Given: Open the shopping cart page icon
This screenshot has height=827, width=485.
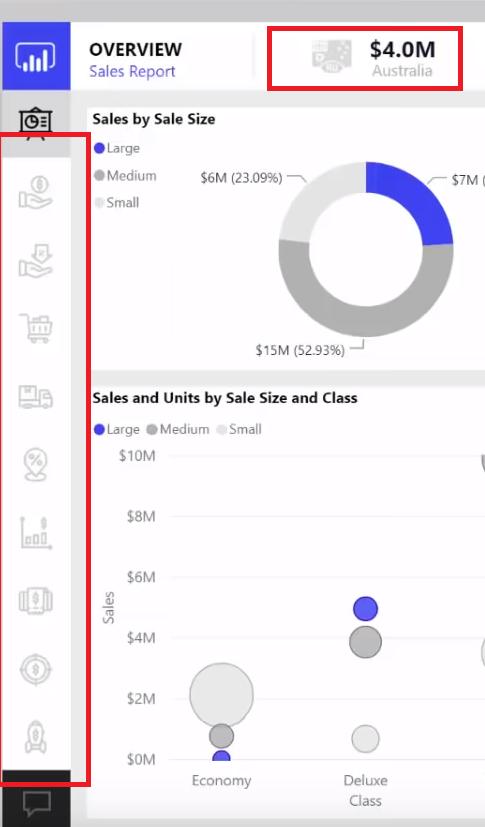Looking at the screenshot, I should 36,328.
